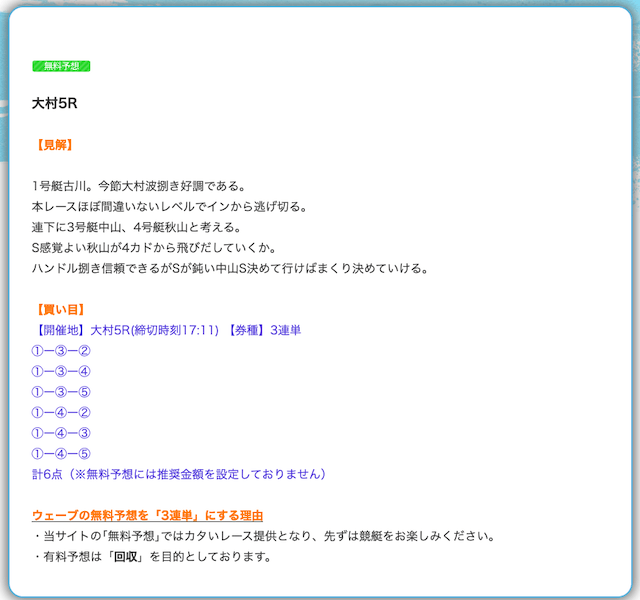This screenshot has width=640, height=600.
Task: Click the green 無料予想 badge
Action: click(61, 66)
